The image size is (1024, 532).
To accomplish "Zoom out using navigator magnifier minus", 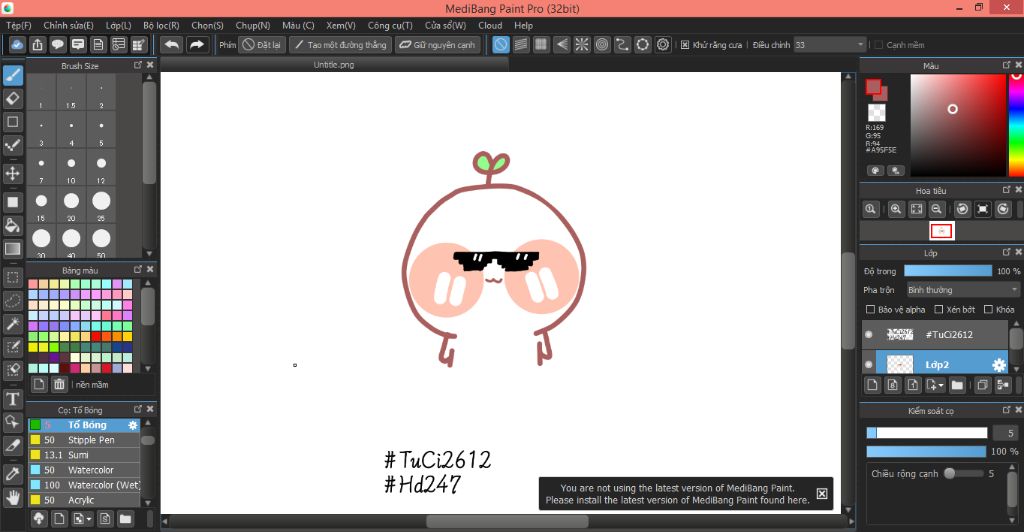I will [x=936, y=209].
